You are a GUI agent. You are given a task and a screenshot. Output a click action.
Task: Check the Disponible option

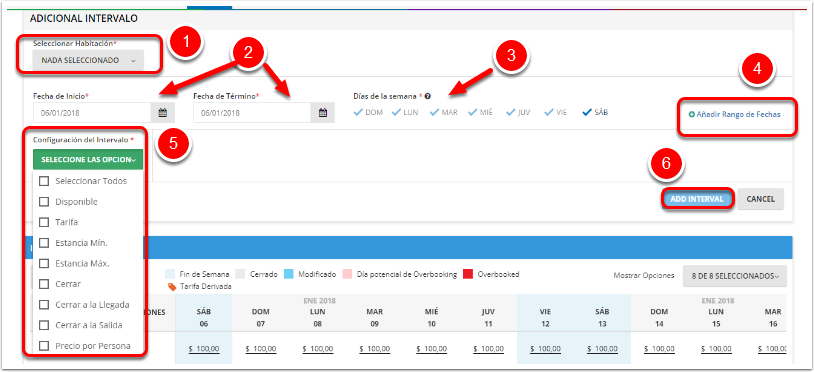coord(44,201)
